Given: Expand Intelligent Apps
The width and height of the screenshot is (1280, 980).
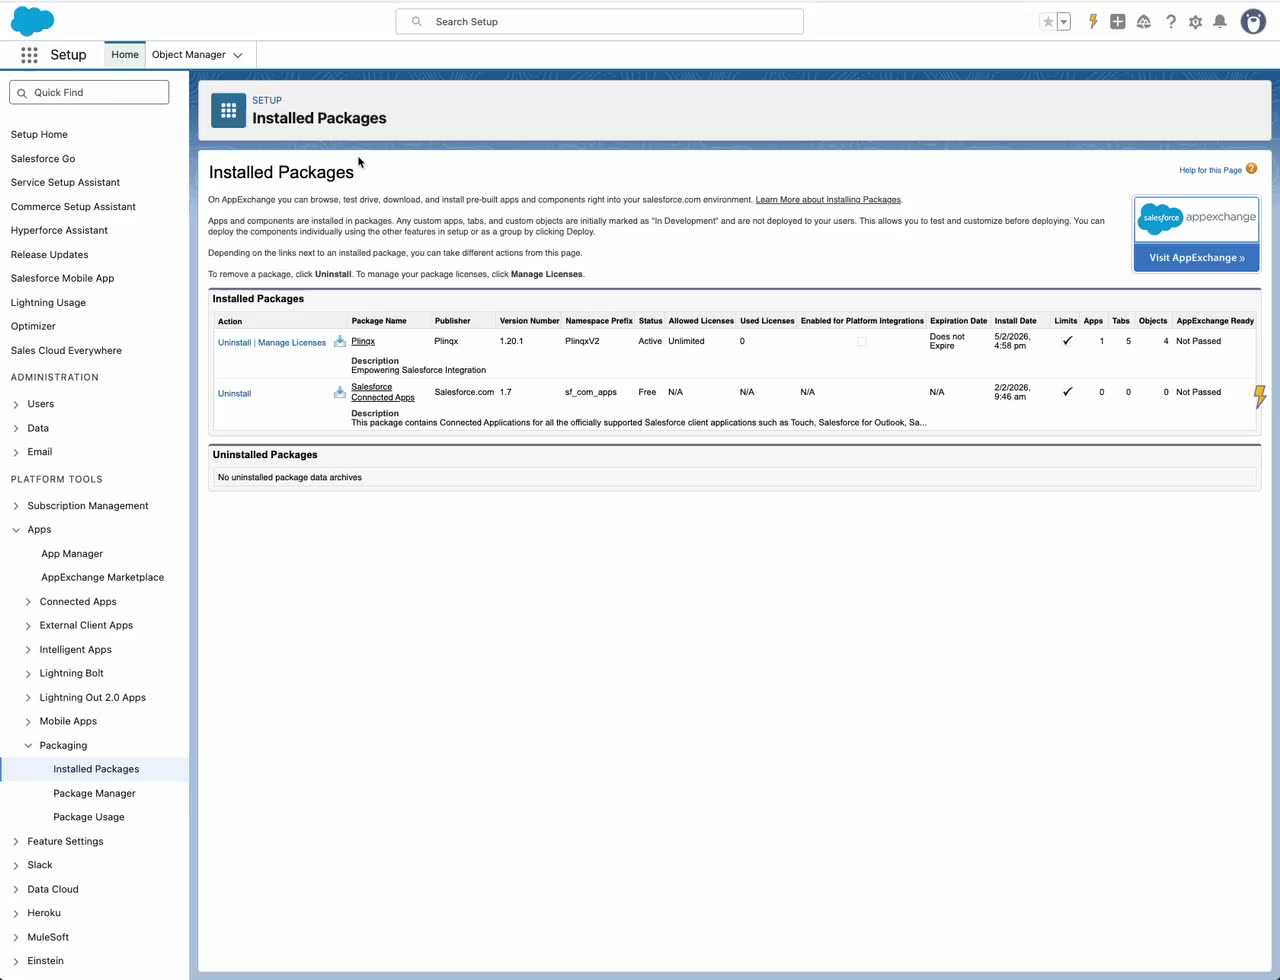Looking at the screenshot, I should (x=28, y=650).
